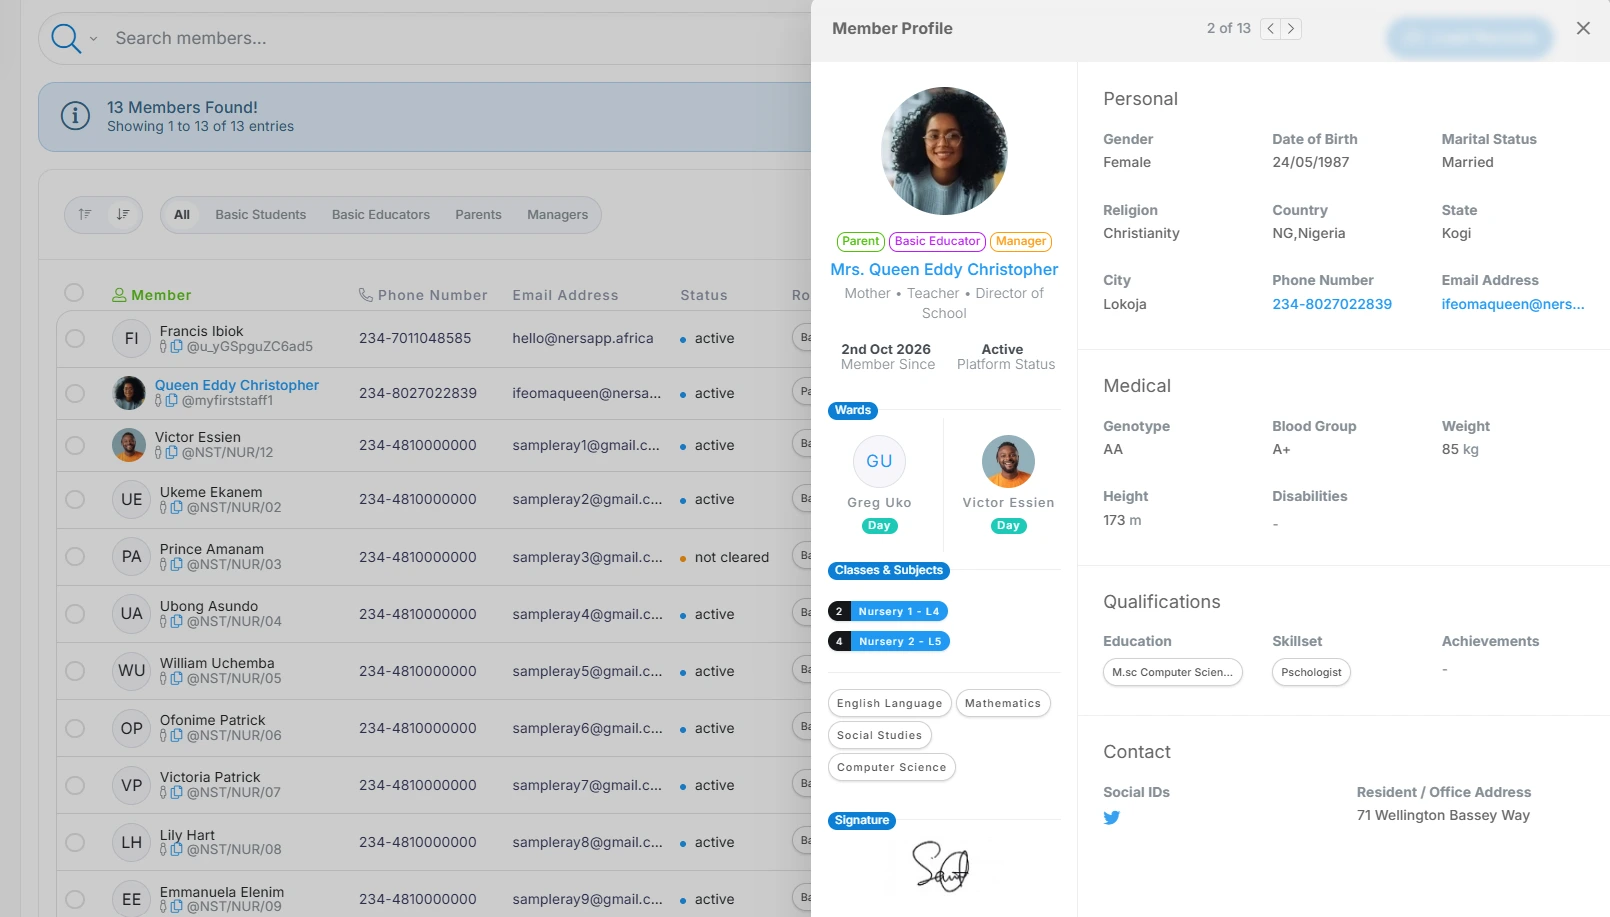Select the Ubong Asundo row checkbox

pos(75,613)
